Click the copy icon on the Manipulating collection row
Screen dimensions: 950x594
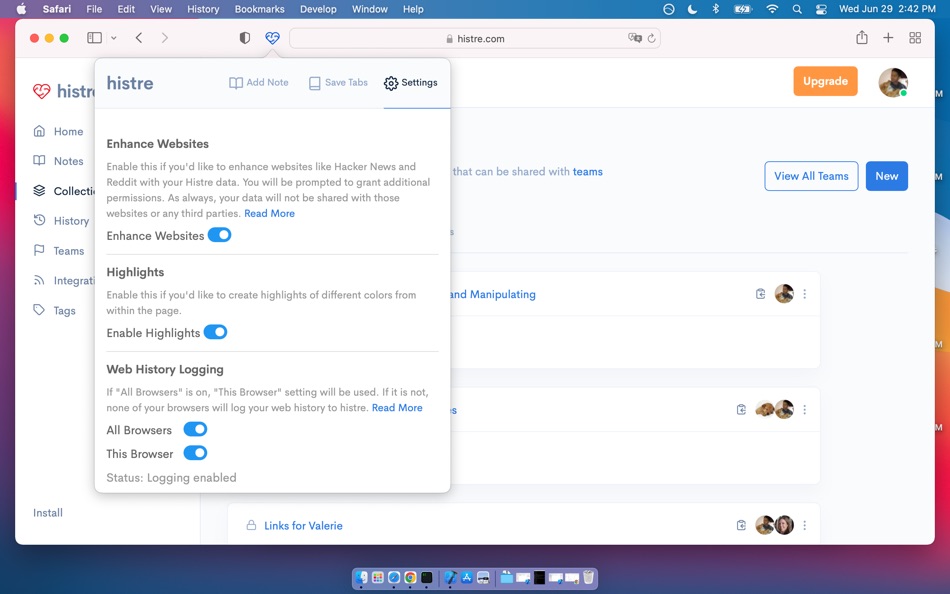click(x=760, y=294)
